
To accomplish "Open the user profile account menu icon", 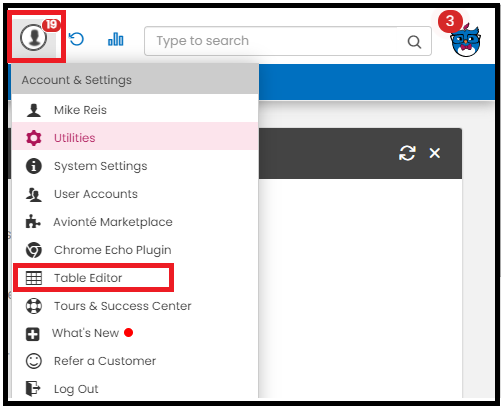I will pos(34,37).
